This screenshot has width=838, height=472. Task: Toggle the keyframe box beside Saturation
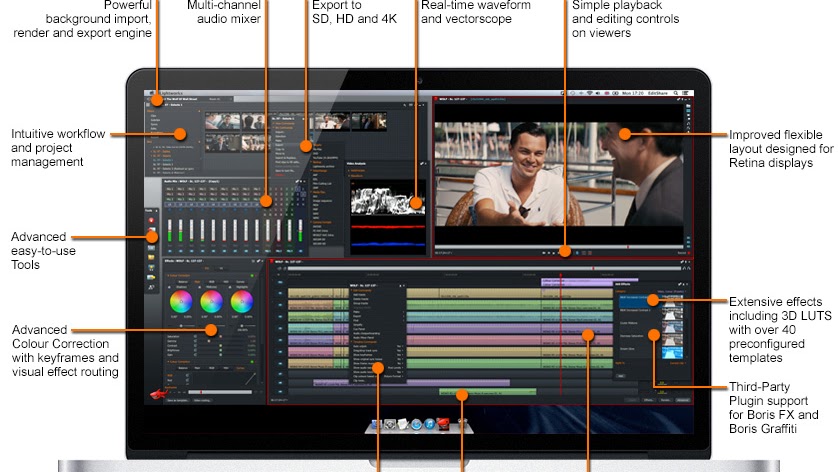[x=195, y=336]
